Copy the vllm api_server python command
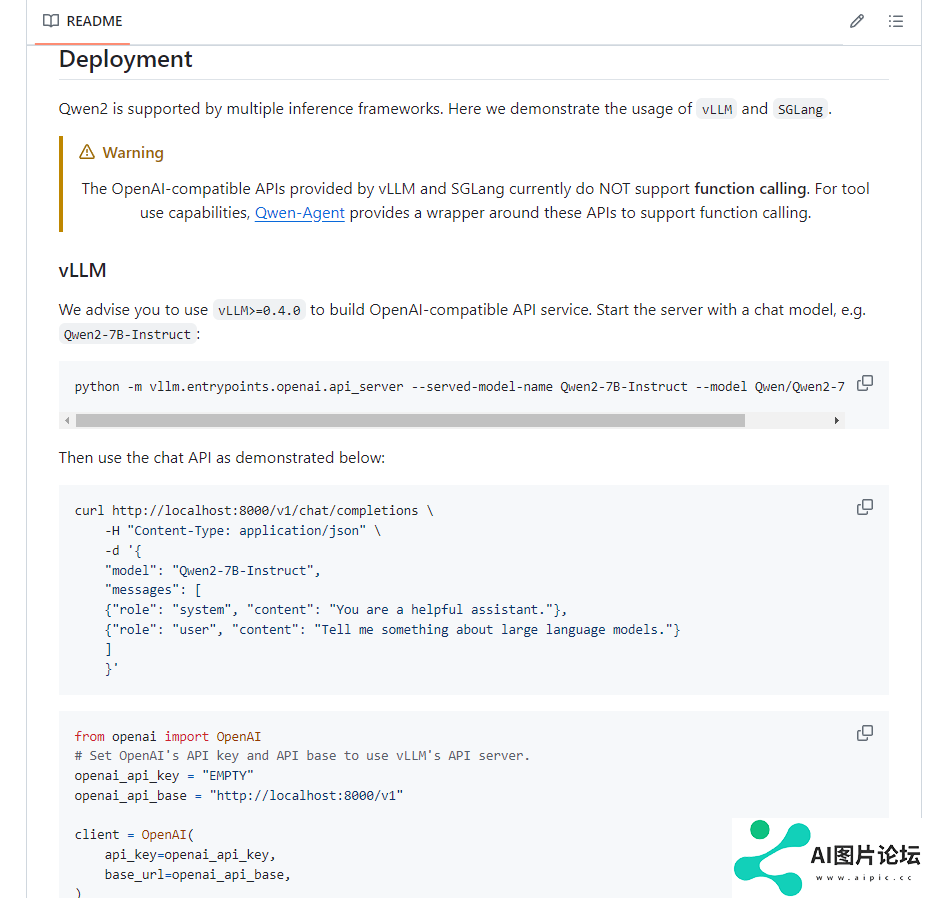Image resolution: width=932 pixels, height=898 pixels. (x=865, y=383)
